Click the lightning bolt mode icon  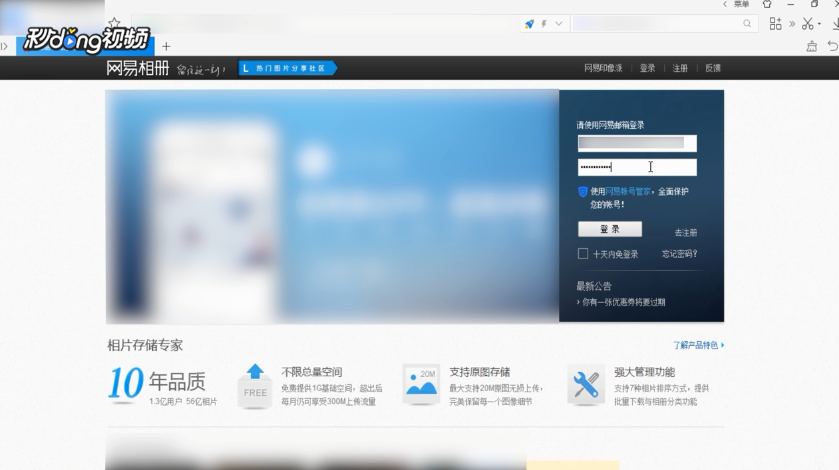pos(544,24)
